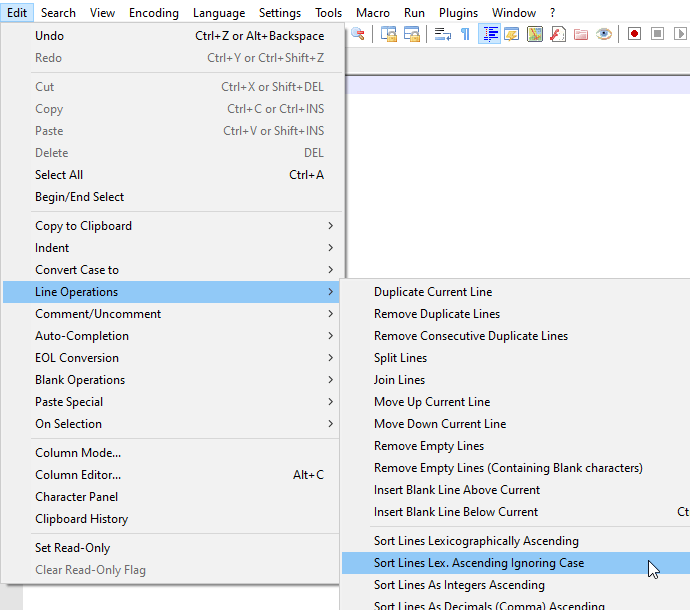Open the Window menu
Viewport: 690px width, 610px height.
[514, 13]
